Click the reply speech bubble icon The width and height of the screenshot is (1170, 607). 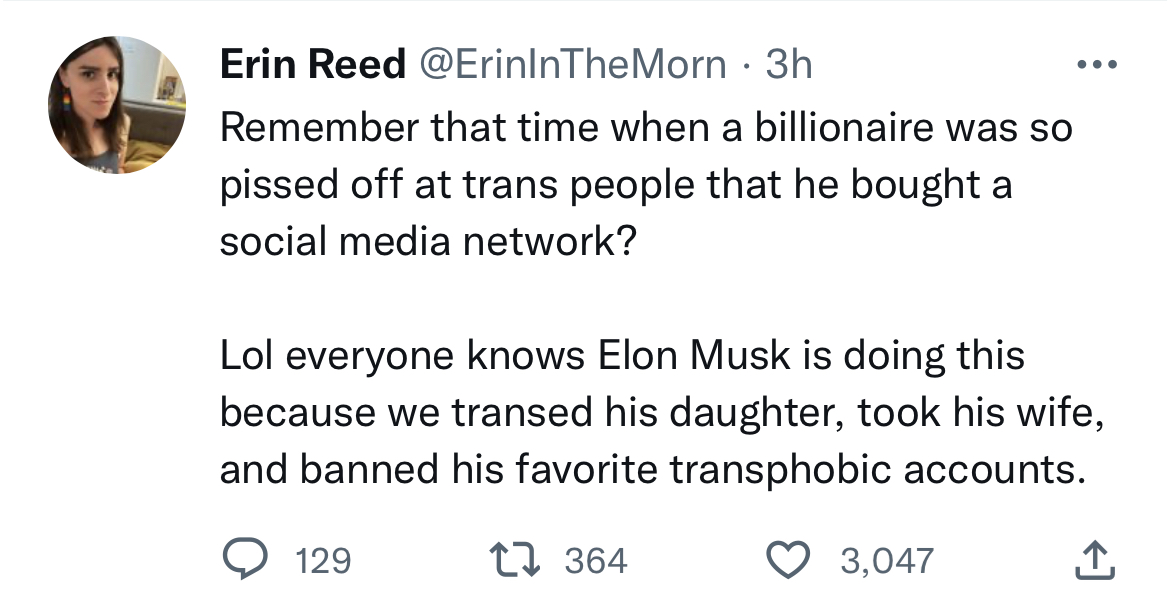pyautogui.click(x=244, y=559)
